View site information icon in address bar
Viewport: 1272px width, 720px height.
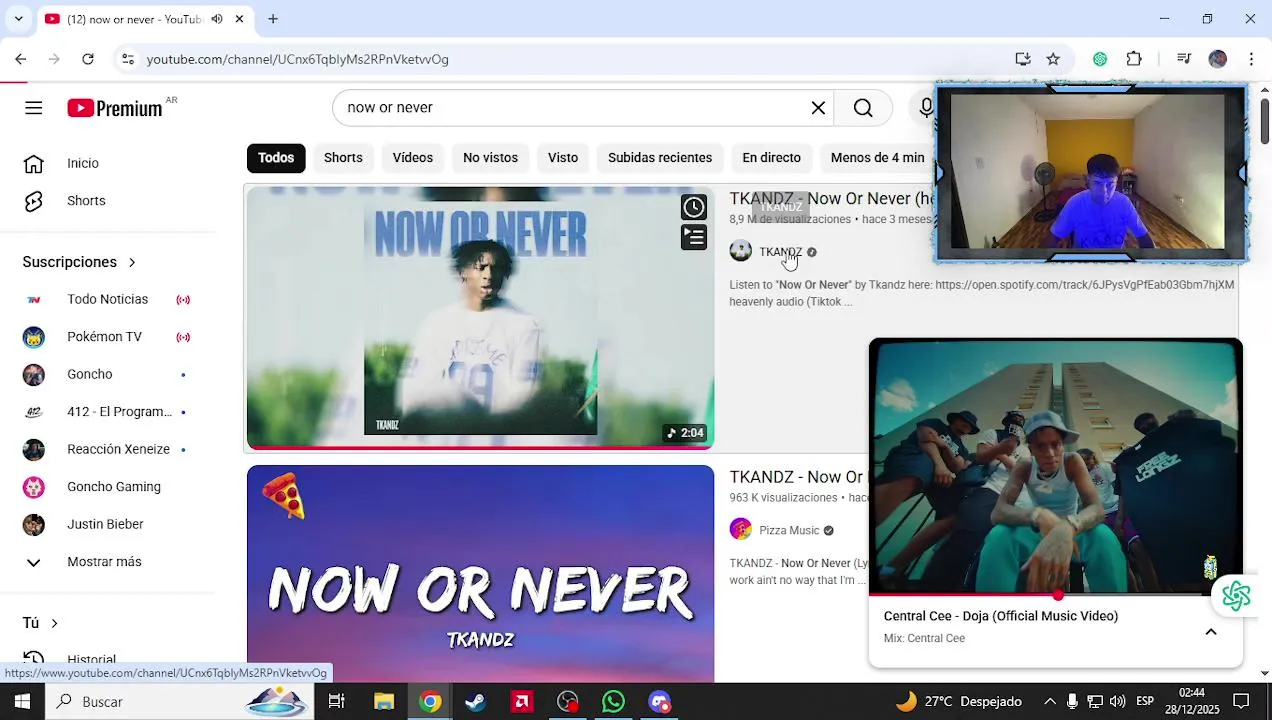[127, 59]
